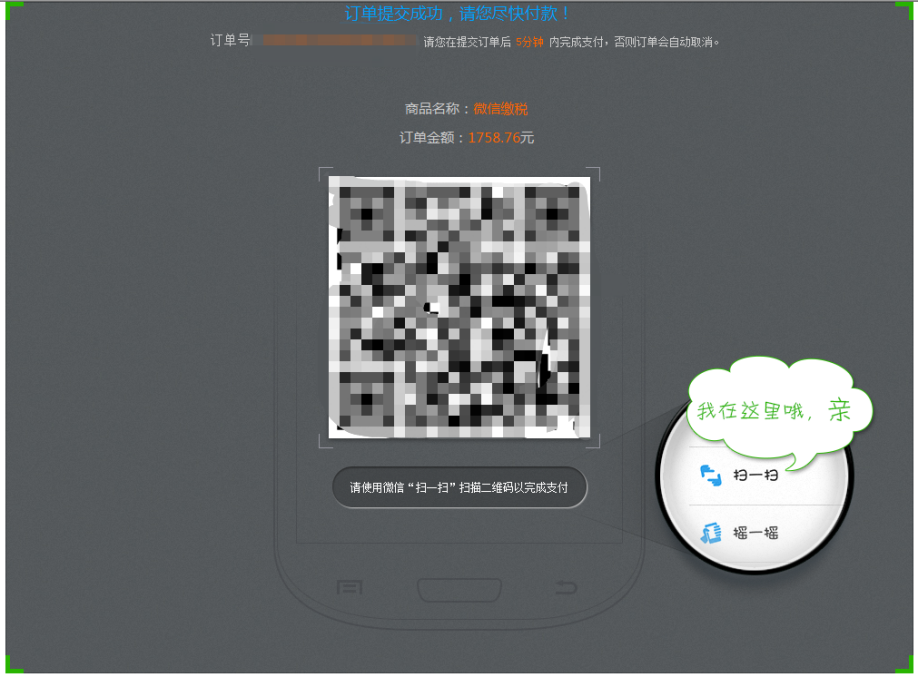Click the blue scan arrows icon beside 扫一扫
This screenshot has height=677, width=918.
coord(711,475)
